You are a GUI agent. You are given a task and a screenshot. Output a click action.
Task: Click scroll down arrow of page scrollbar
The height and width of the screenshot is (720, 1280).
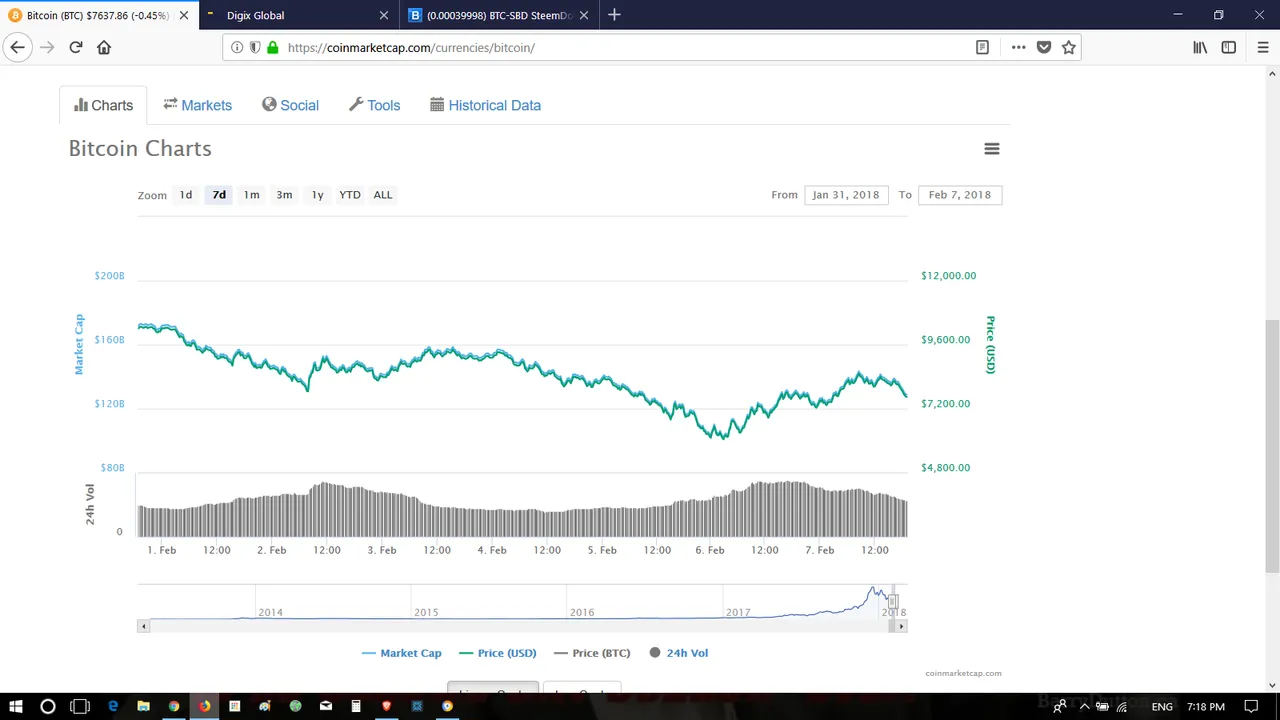[1272, 685]
